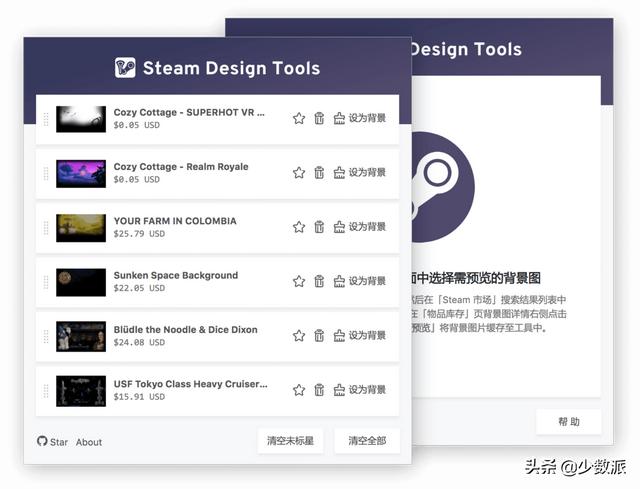Star the YOUR FARM IN COLOMBIA background
Viewport: 640px width, 489px height.
point(298,227)
